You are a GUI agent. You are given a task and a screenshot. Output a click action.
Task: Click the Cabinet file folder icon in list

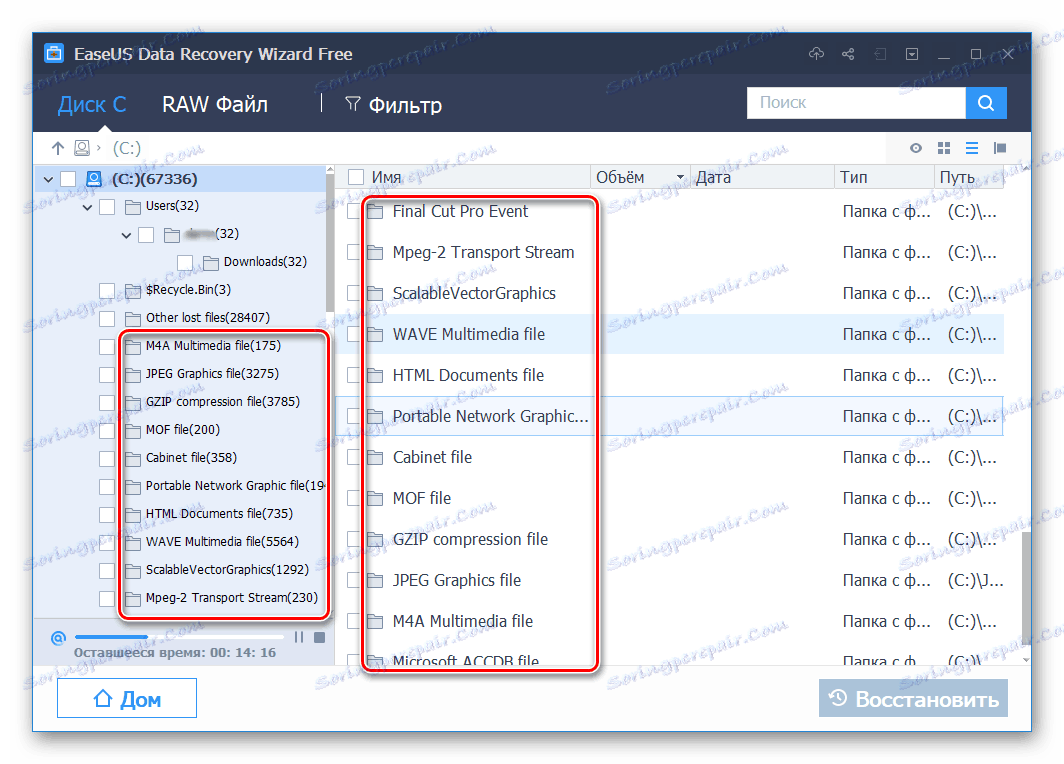click(375, 457)
